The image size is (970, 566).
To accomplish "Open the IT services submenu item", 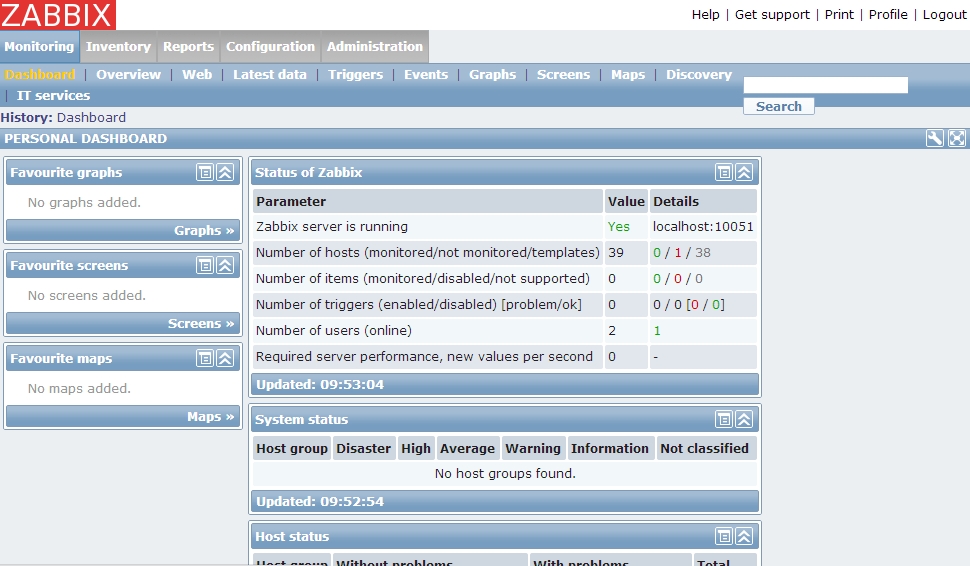I will point(53,95).
